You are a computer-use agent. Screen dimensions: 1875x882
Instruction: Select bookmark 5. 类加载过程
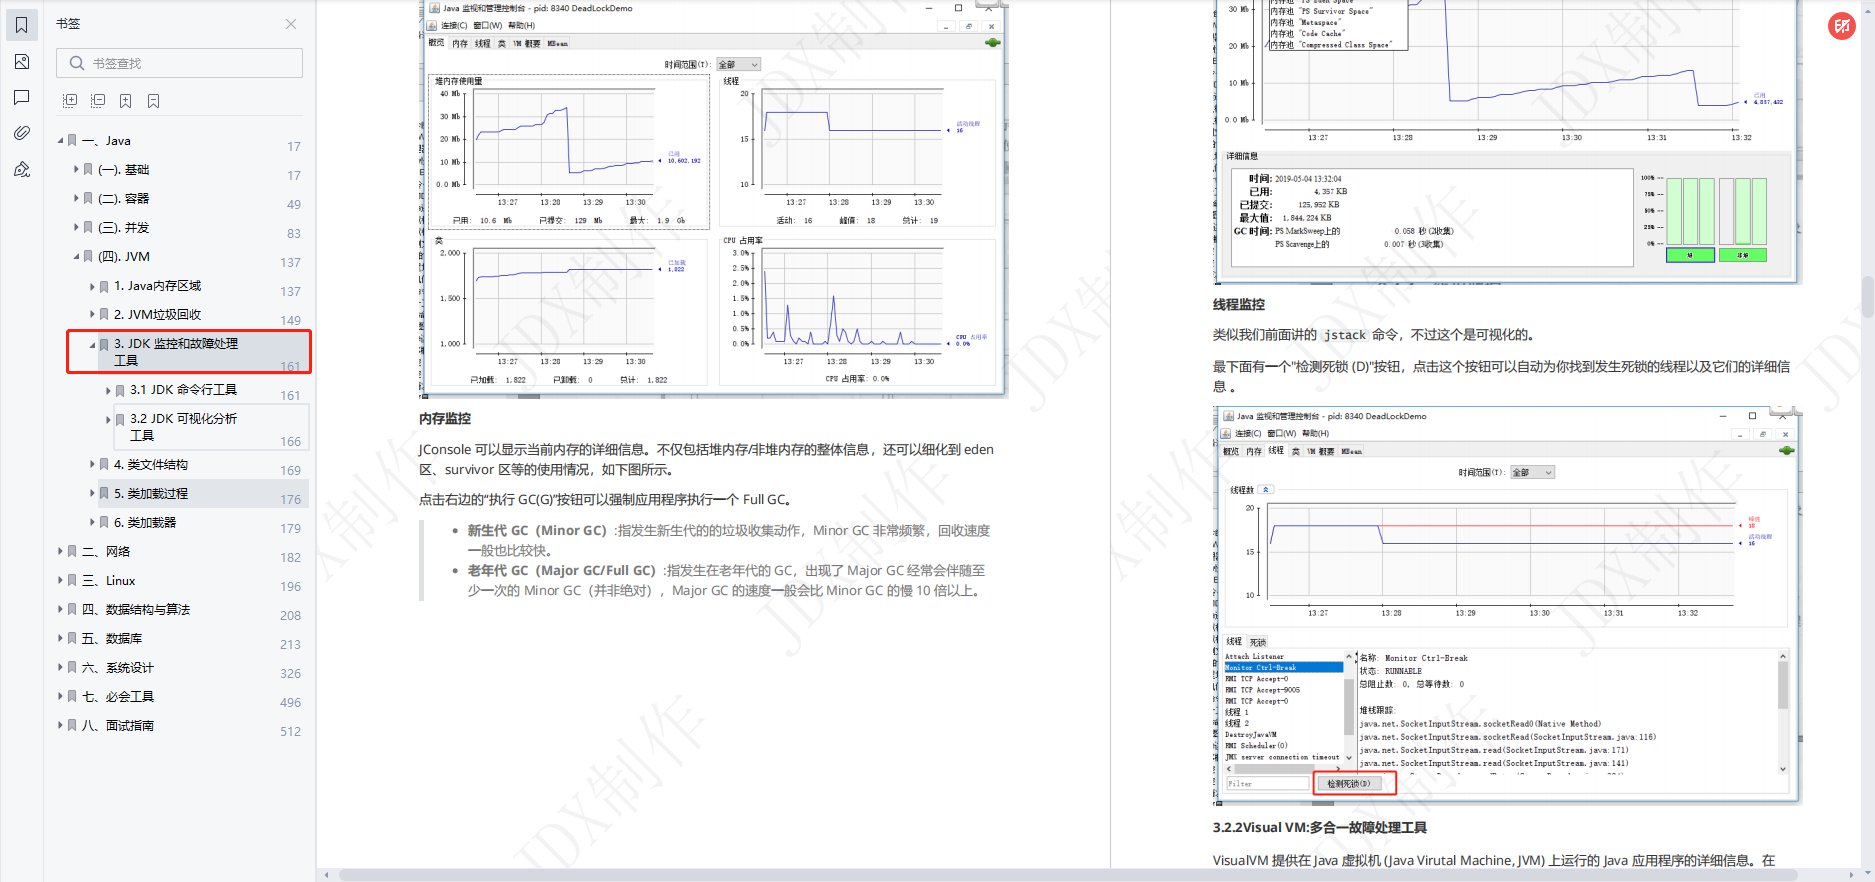click(151, 494)
